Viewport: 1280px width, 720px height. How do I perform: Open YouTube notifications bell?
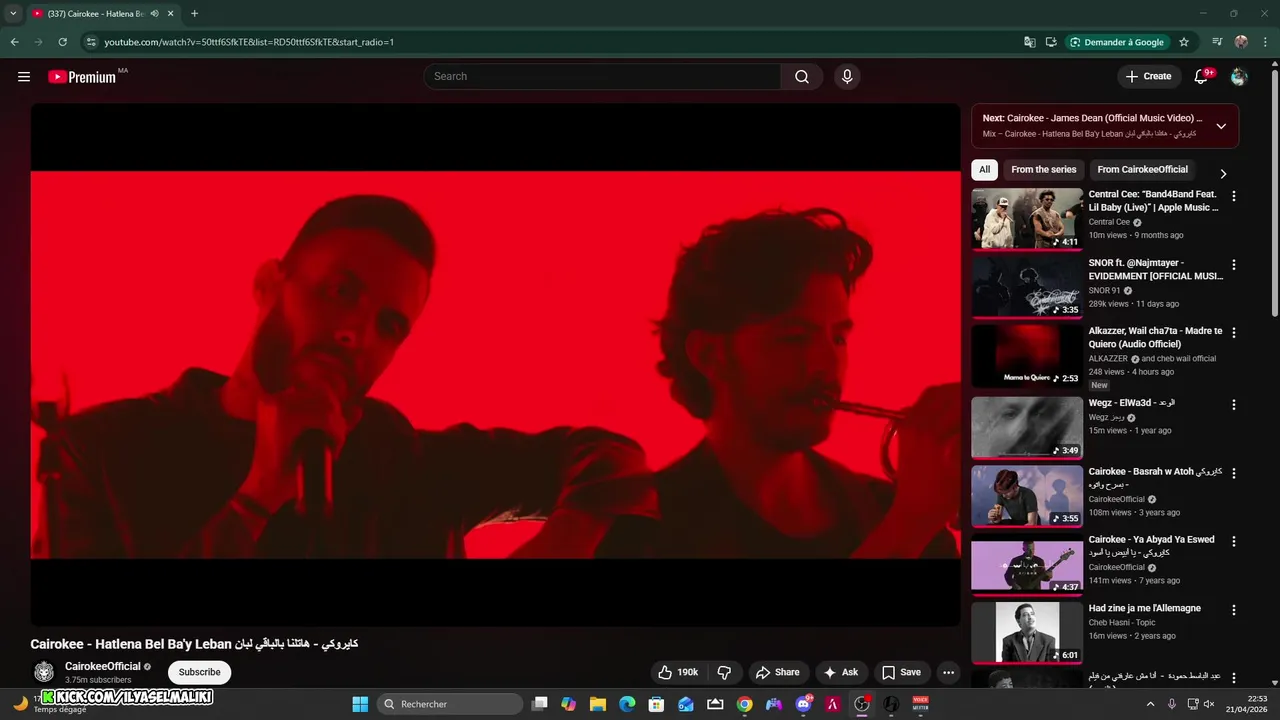(x=1202, y=77)
